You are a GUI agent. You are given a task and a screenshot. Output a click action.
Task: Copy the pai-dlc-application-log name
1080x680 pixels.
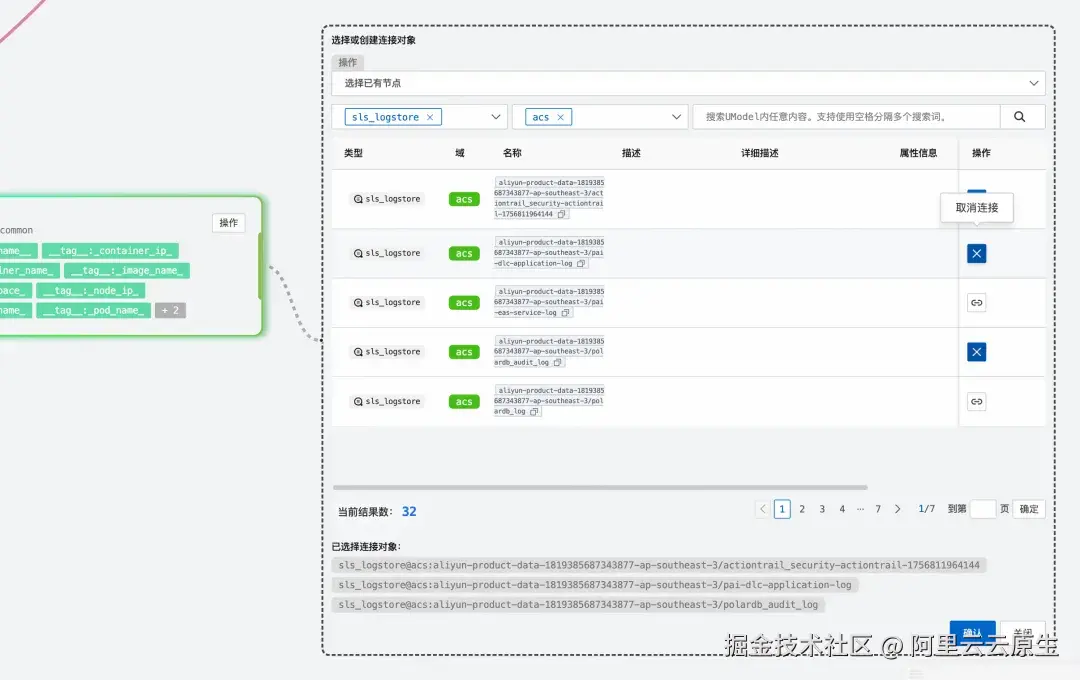click(x=581, y=263)
